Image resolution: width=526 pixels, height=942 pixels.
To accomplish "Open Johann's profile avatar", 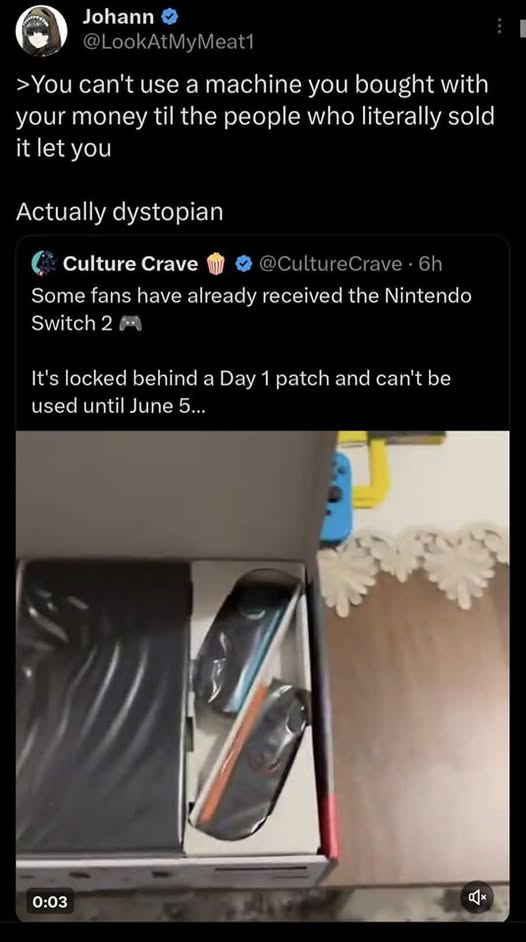I will [x=41, y=31].
